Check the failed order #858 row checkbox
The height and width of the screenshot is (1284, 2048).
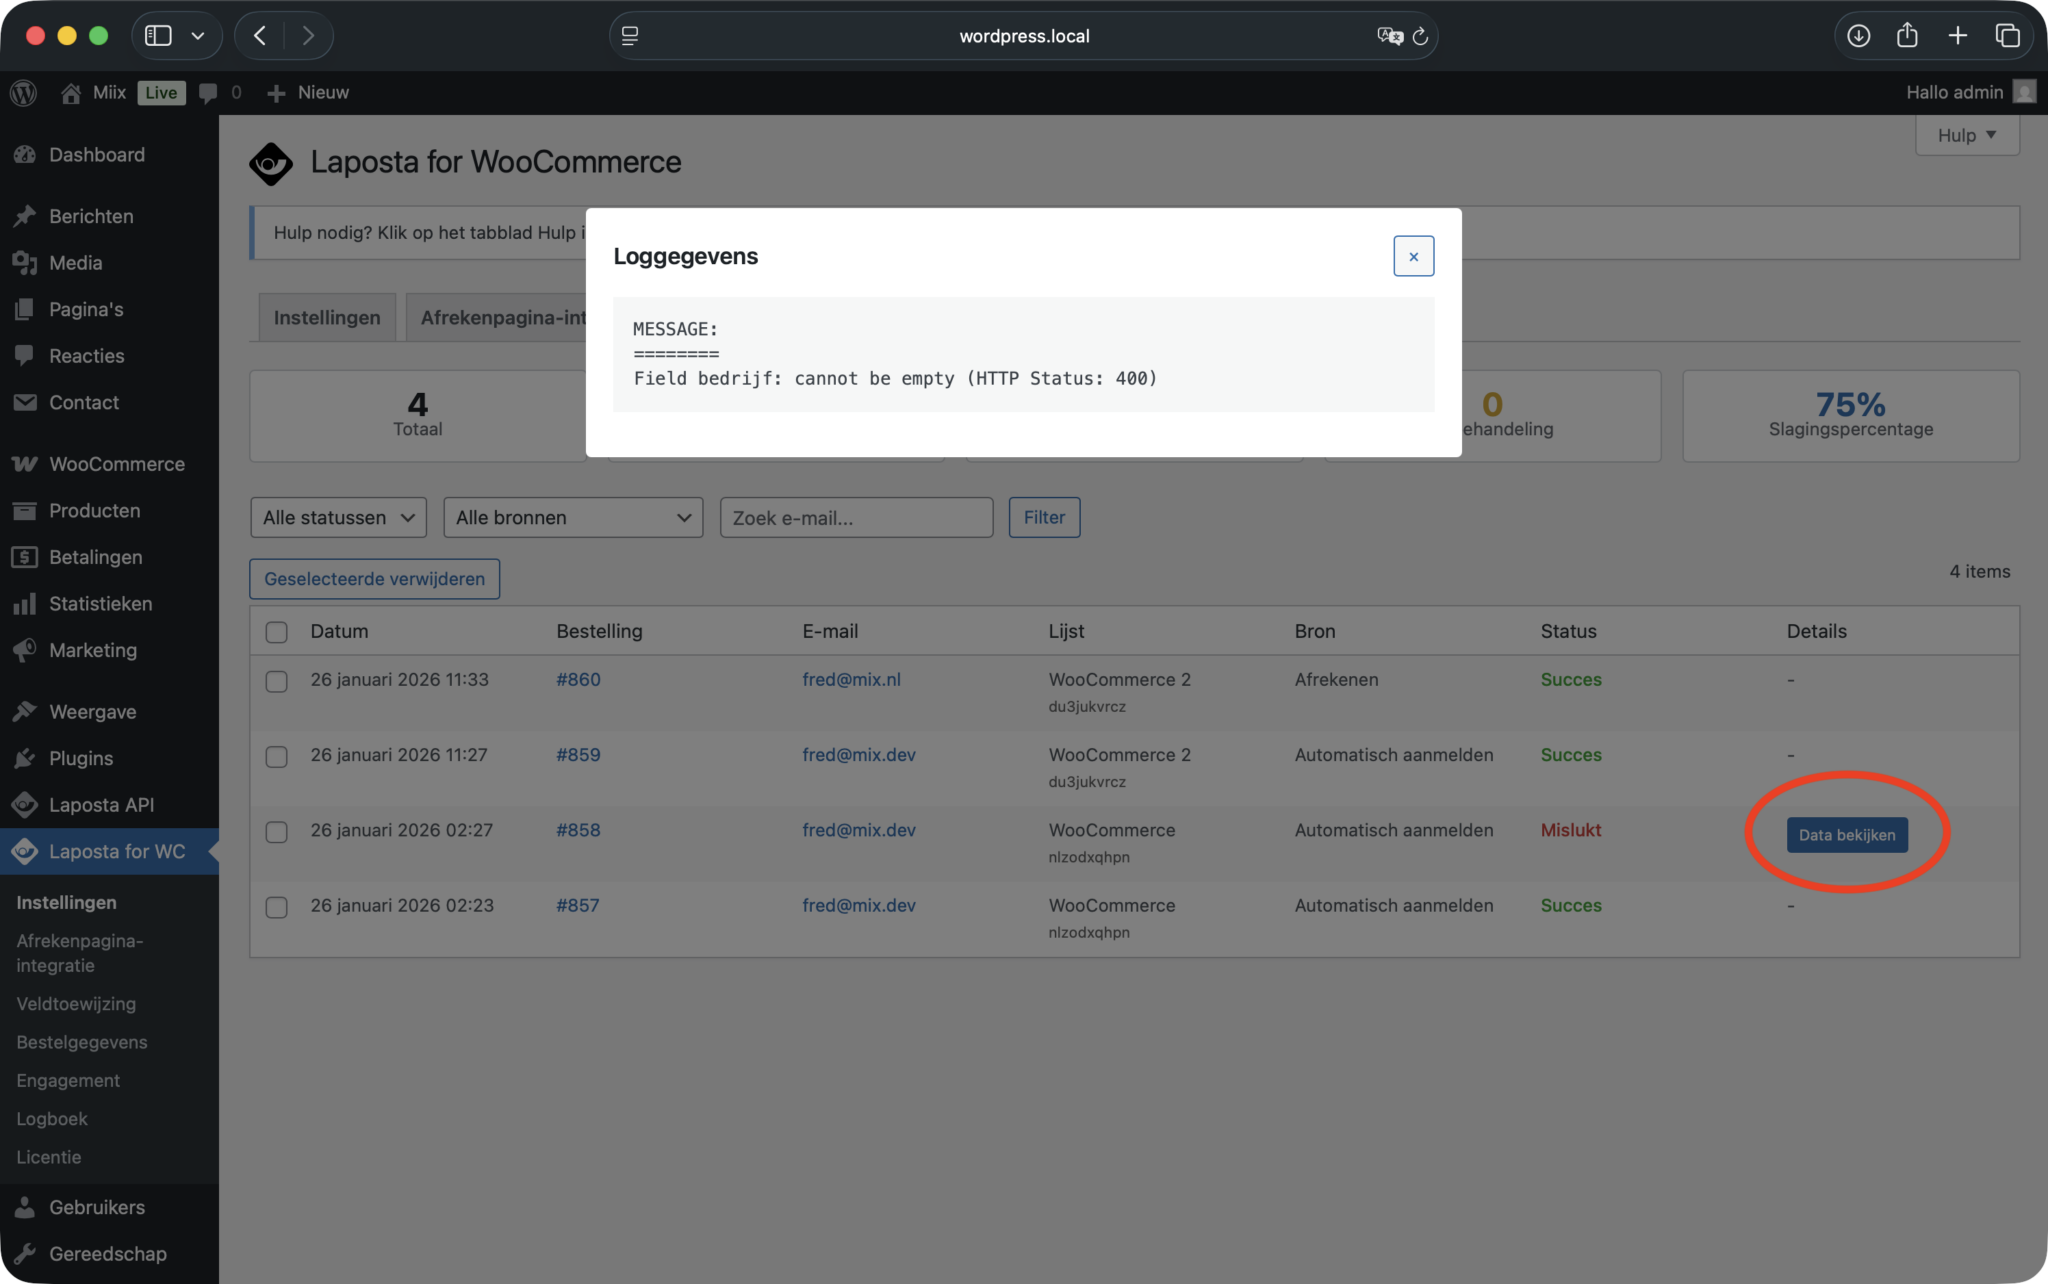click(x=277, y=832)
